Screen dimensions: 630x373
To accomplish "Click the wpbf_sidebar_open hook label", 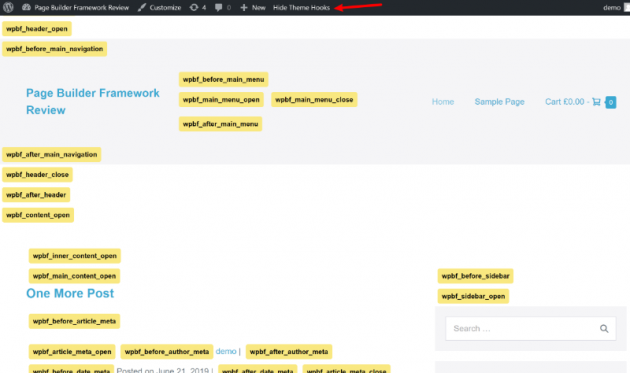I will click(x=473, y=296).
